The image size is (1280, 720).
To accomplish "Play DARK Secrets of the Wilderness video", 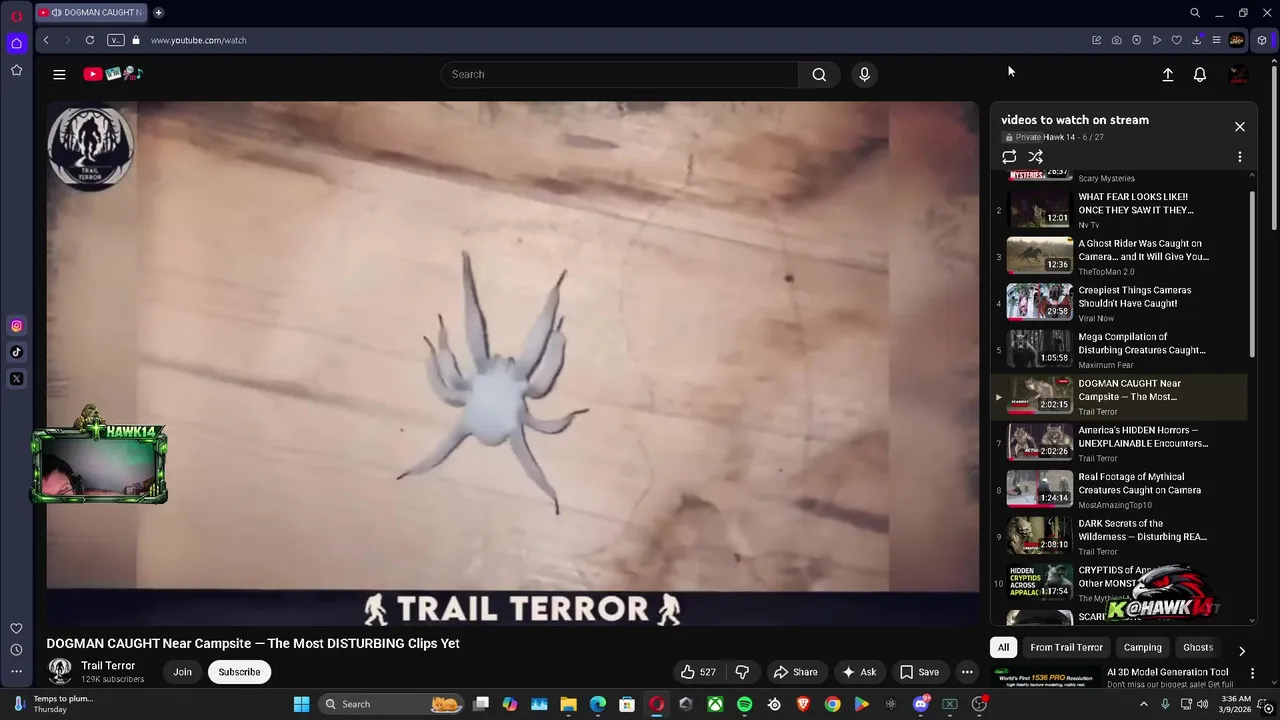I will click(x=1120, y=537).
